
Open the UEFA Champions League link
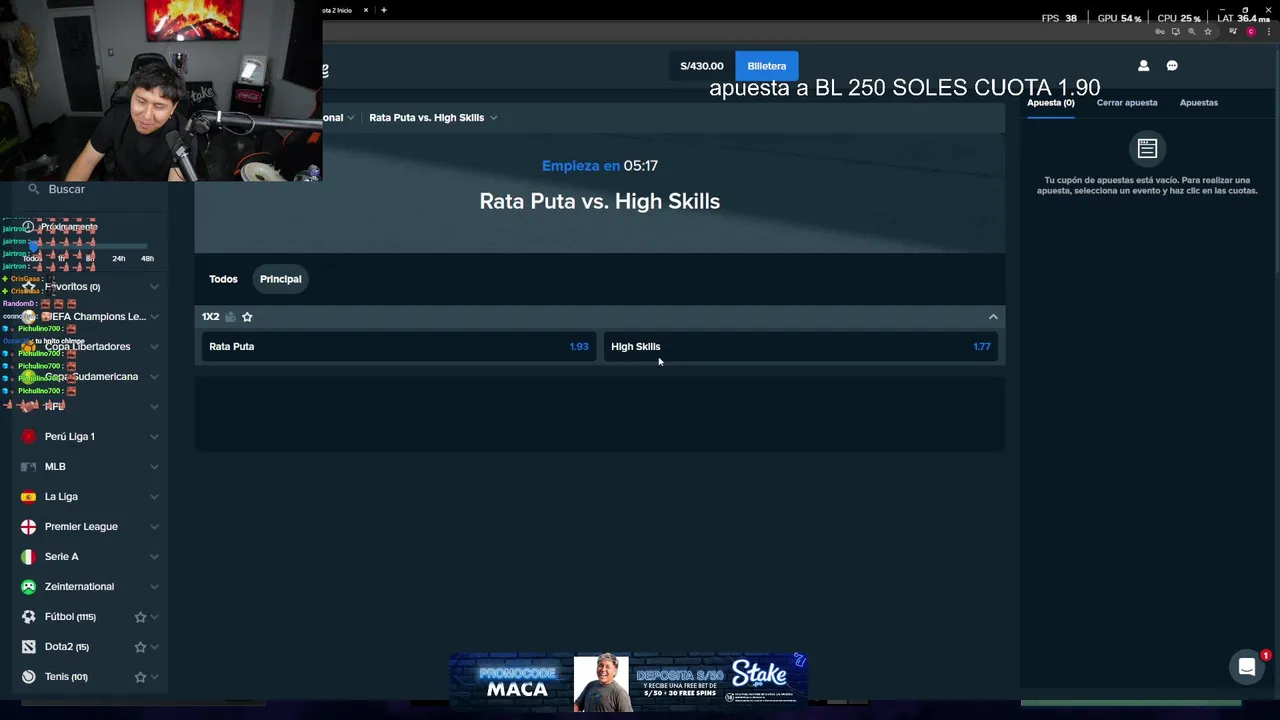(x=95, y=317)
